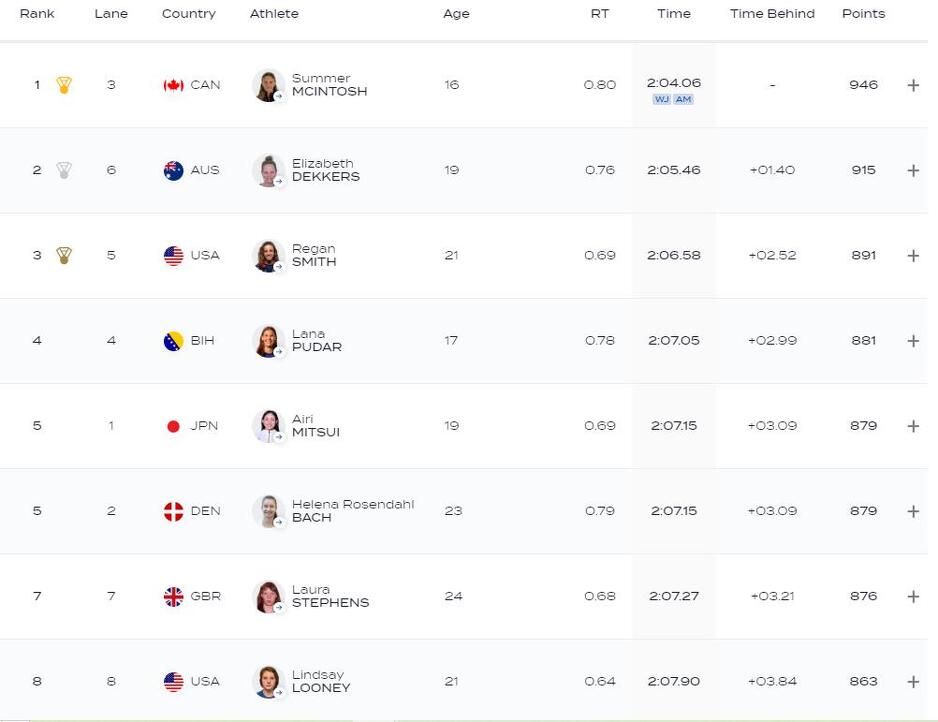Image resolution: width=938 pixels, height=722 pixels.
Task: Click the Canada flag icon
Action: click(x=173, y=85)
